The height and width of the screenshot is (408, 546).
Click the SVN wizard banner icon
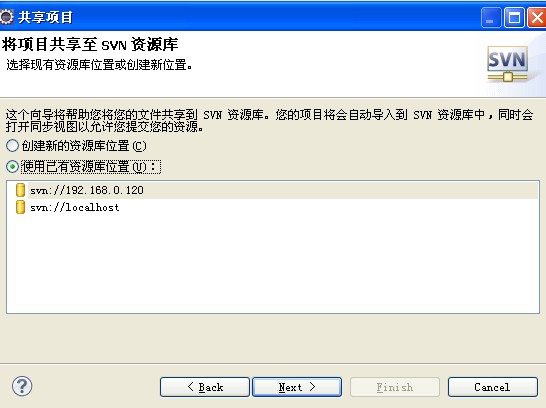coord(507,64)
